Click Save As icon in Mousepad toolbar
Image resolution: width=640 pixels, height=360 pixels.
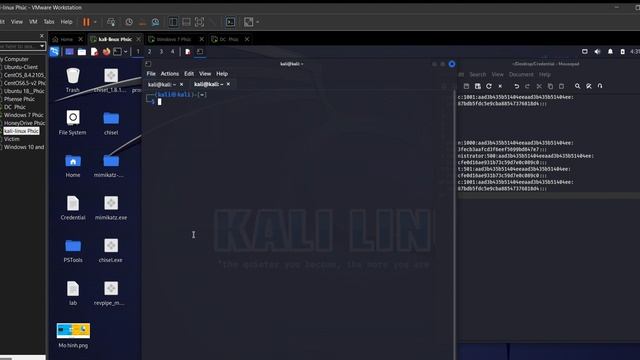click(478, 86)
